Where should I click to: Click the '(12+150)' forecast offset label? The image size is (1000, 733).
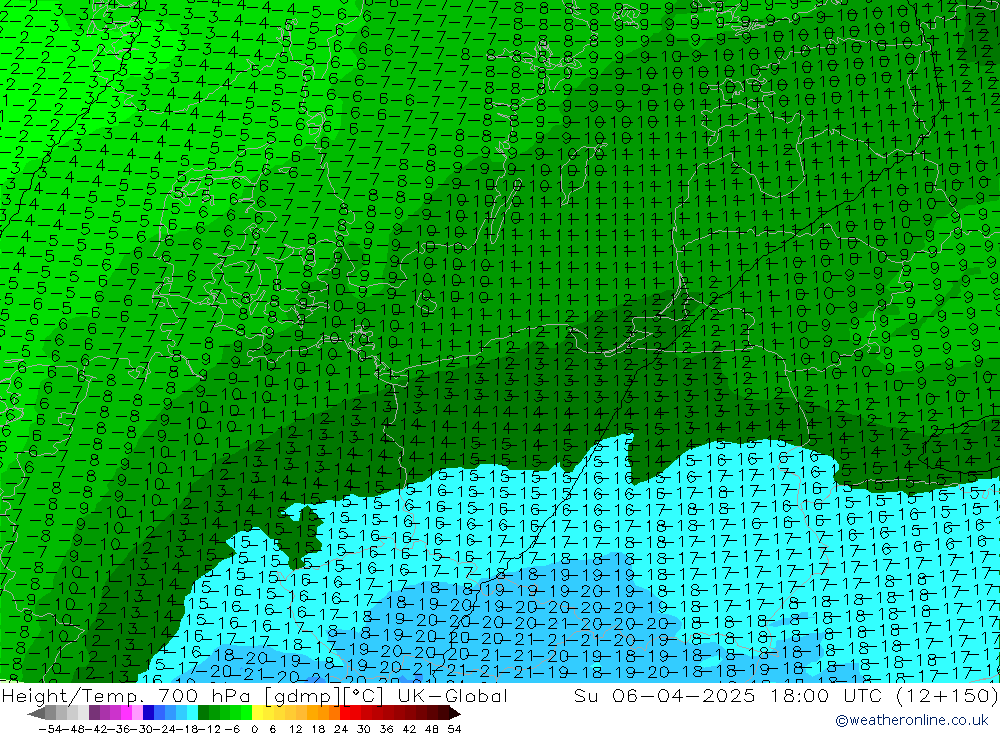click(946, 696)
